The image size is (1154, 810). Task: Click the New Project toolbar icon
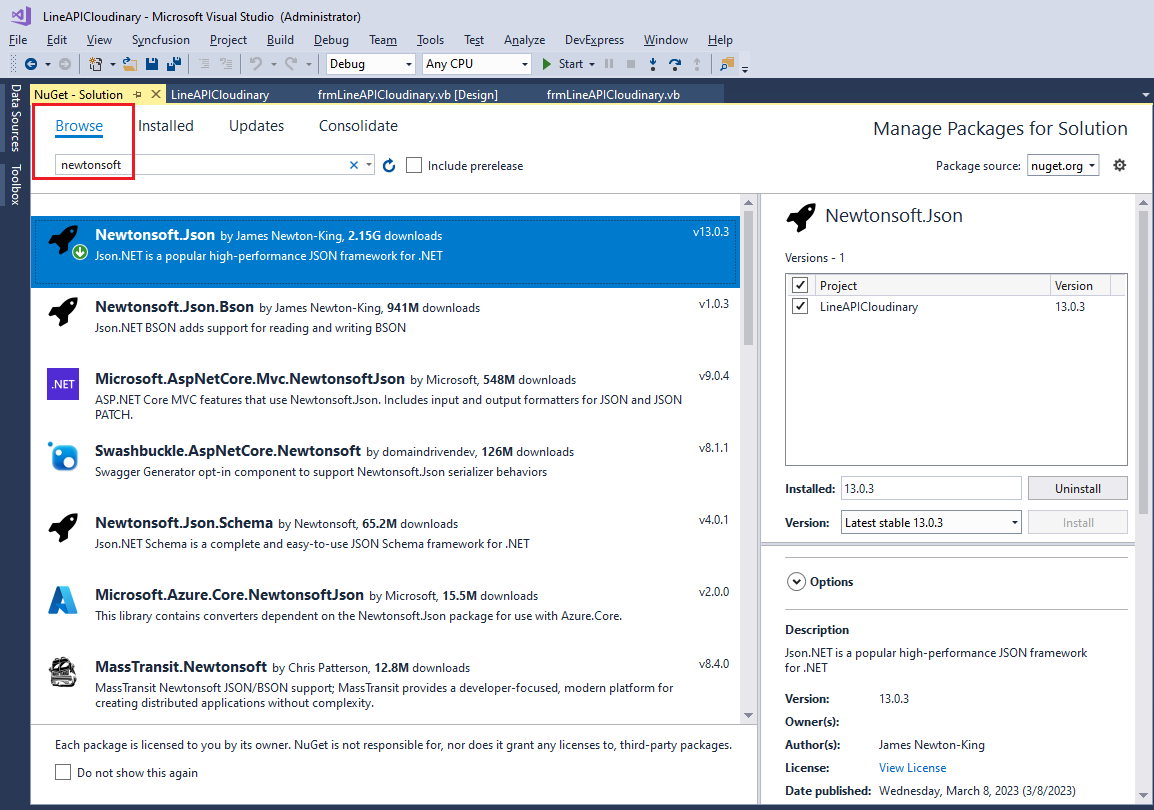click(x=95, y=63)
